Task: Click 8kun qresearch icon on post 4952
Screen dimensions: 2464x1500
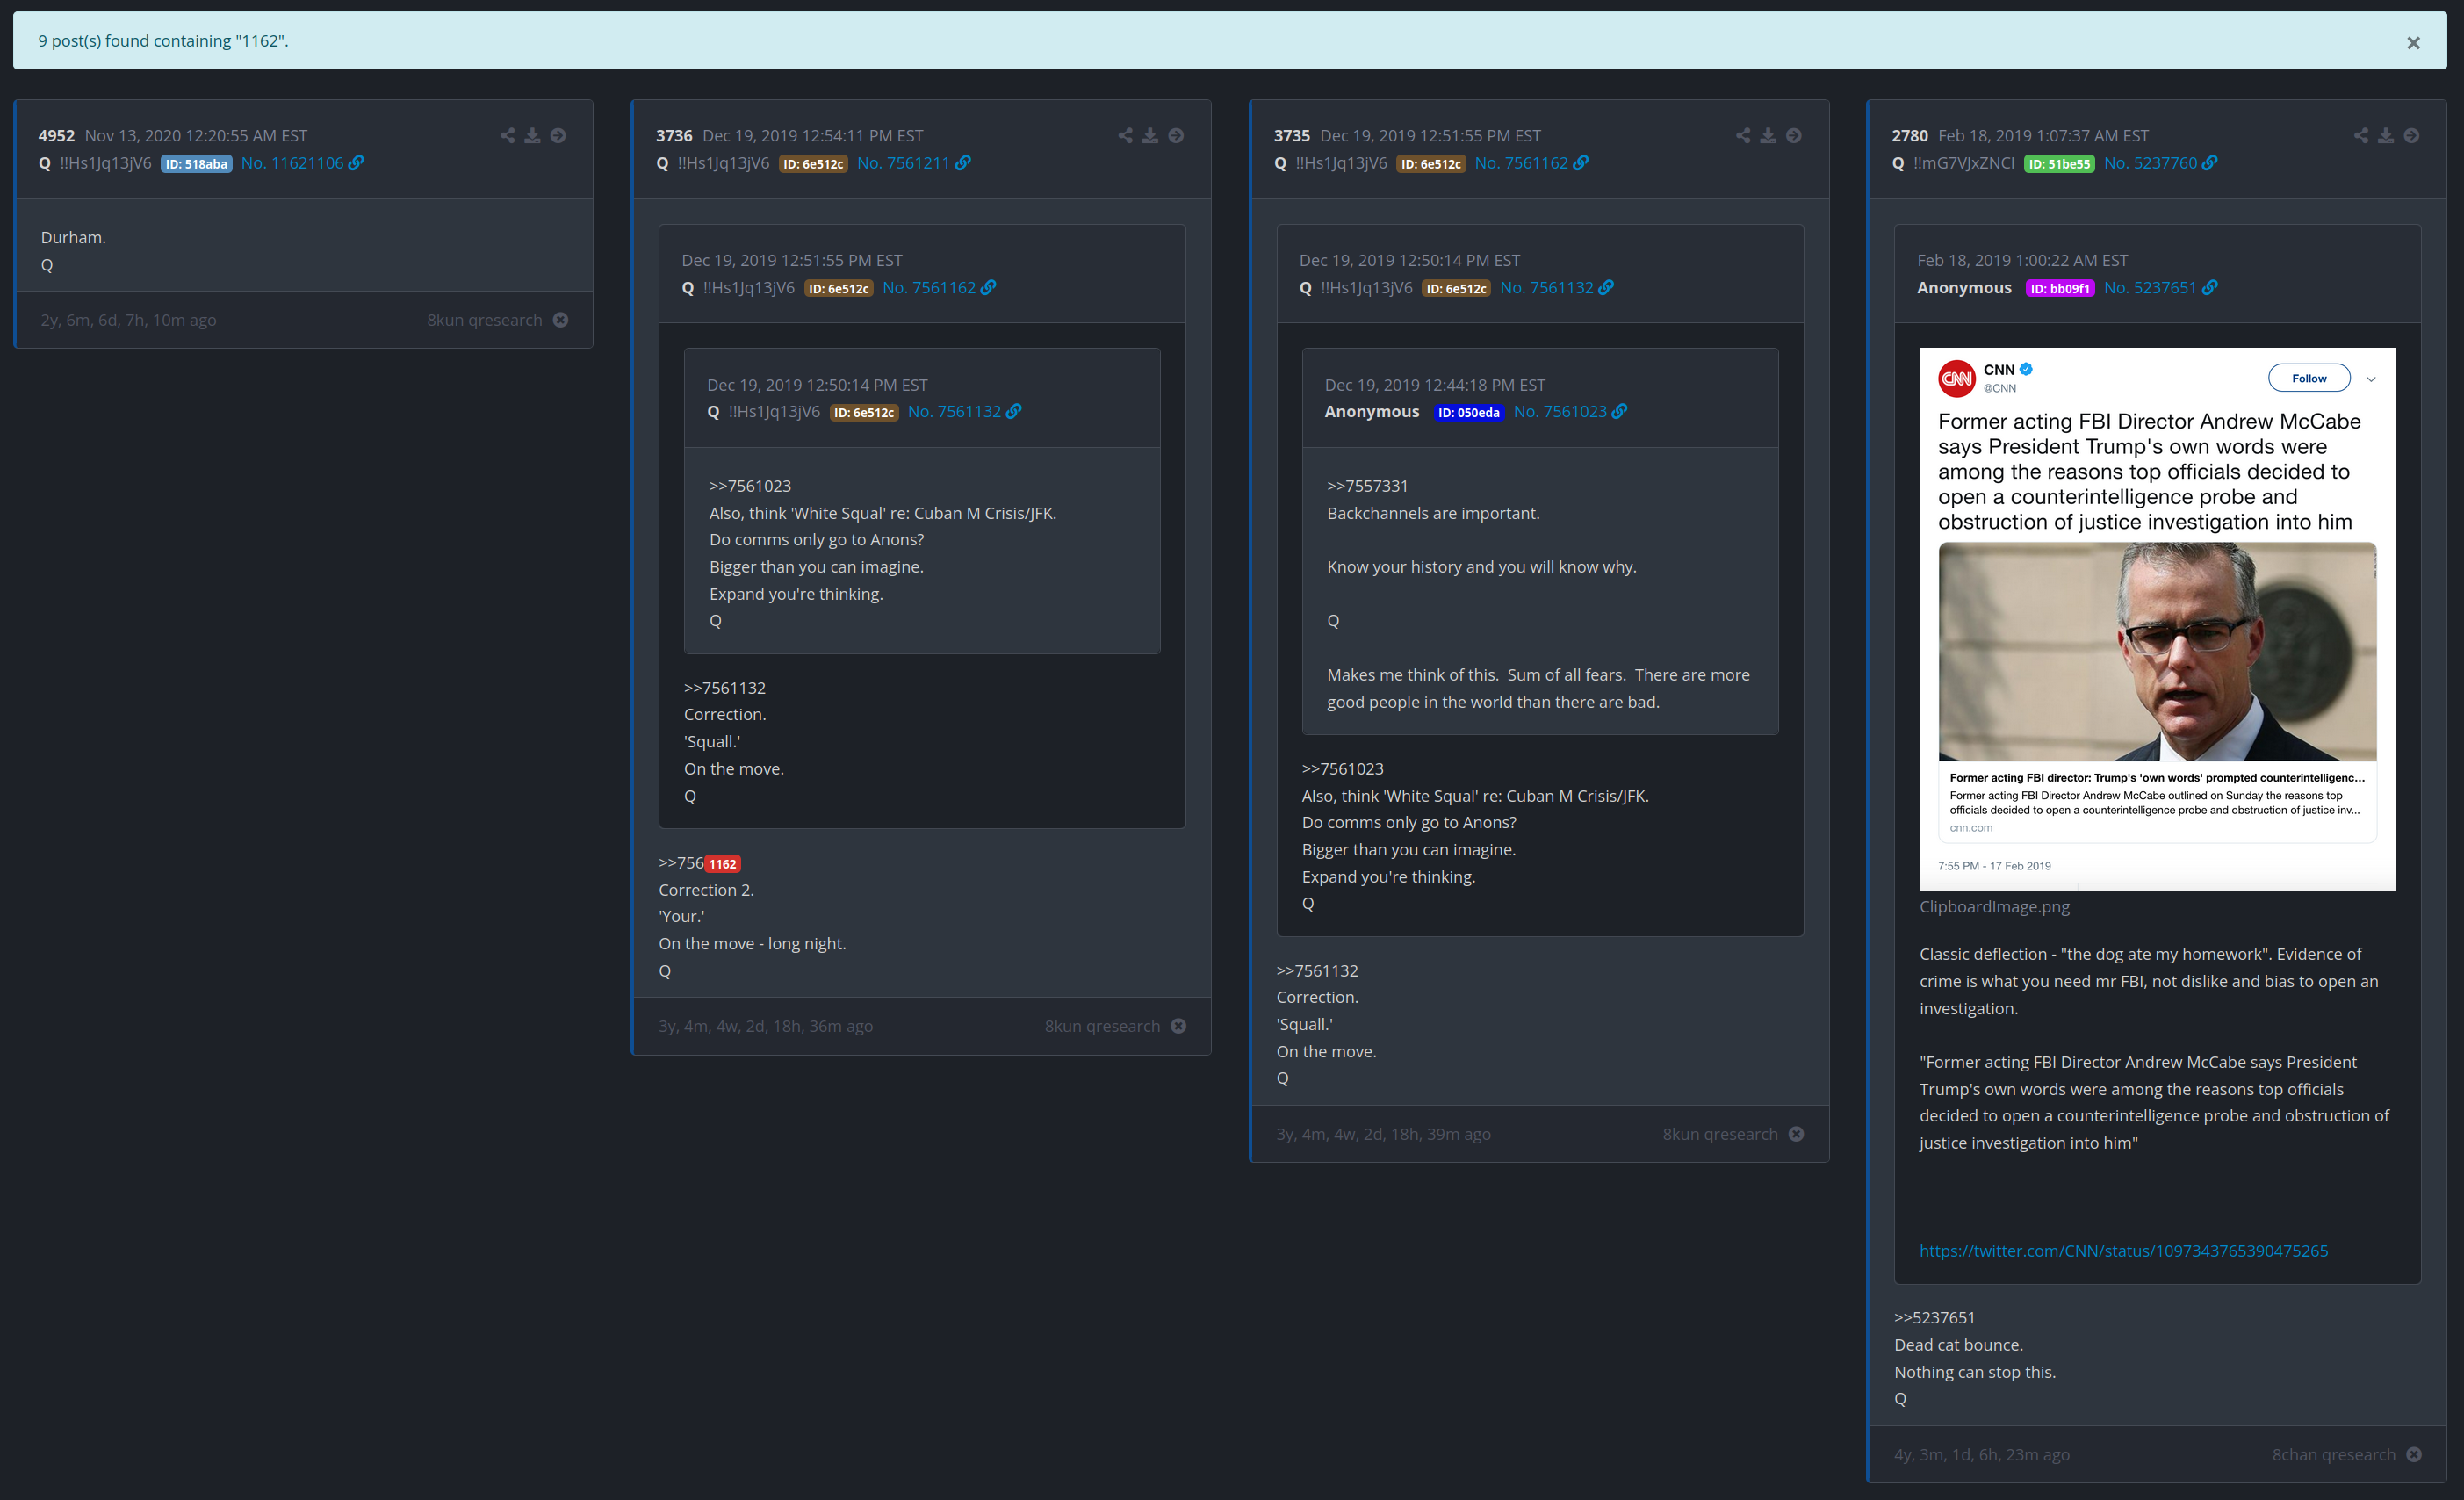Action: coord(561,320)
